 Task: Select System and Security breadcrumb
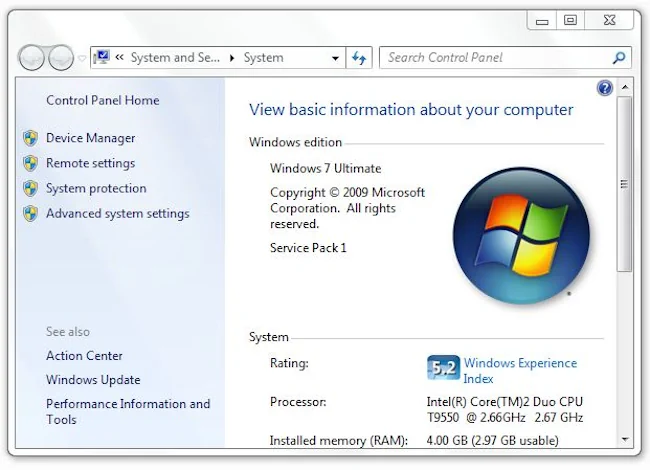[175, 57]
